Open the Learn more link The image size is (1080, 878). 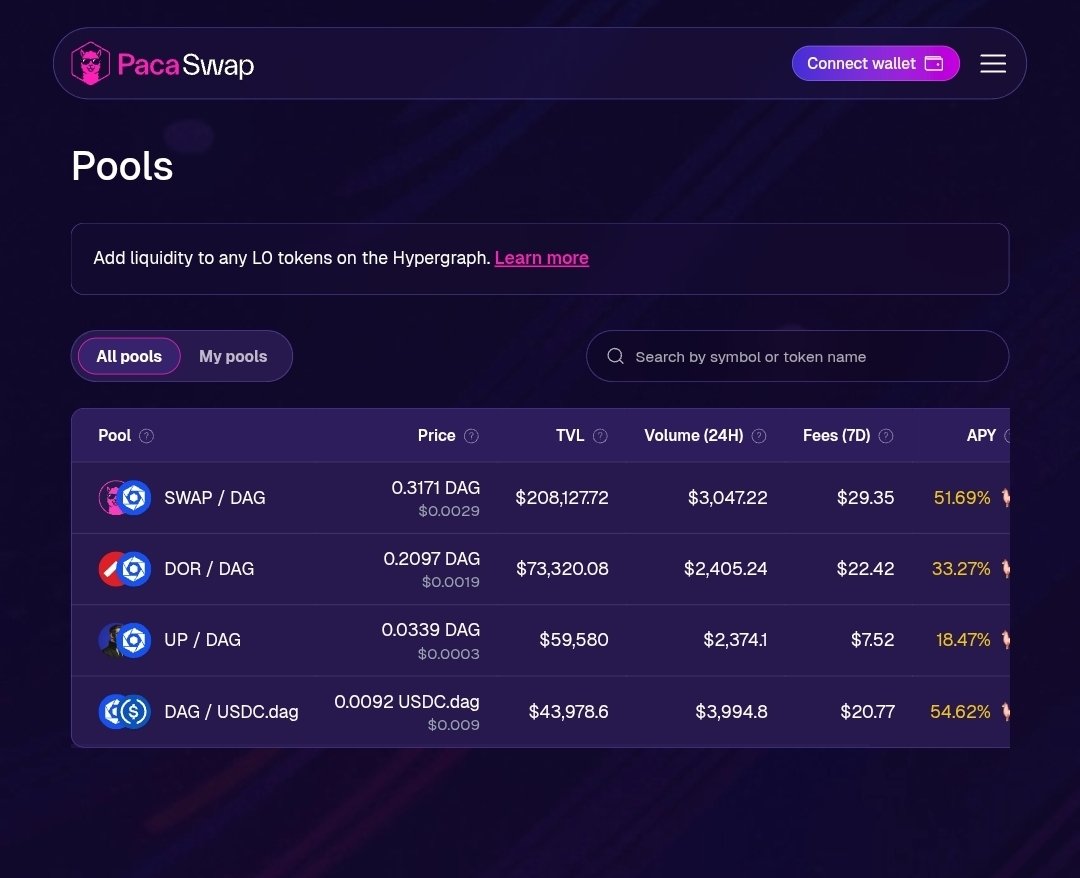pyautogui.click(x=541, y=258)
